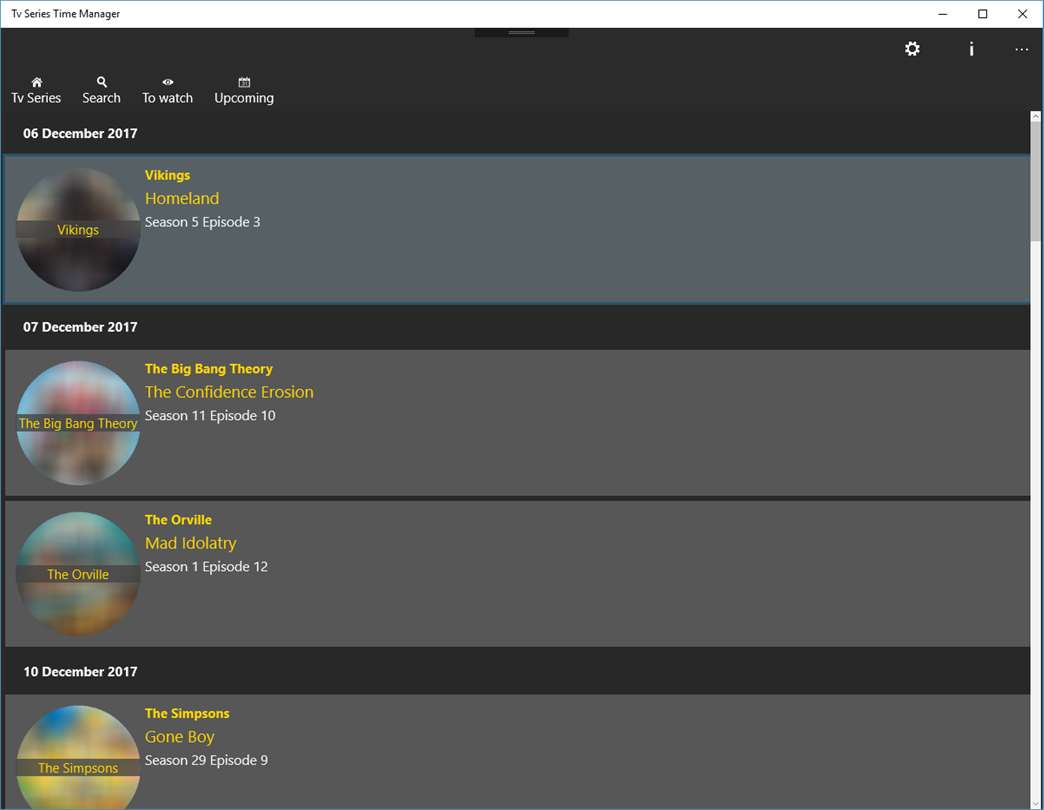Select The Orville bold series title
Viewport: 1044px width, 810px height.
point(178,520)
